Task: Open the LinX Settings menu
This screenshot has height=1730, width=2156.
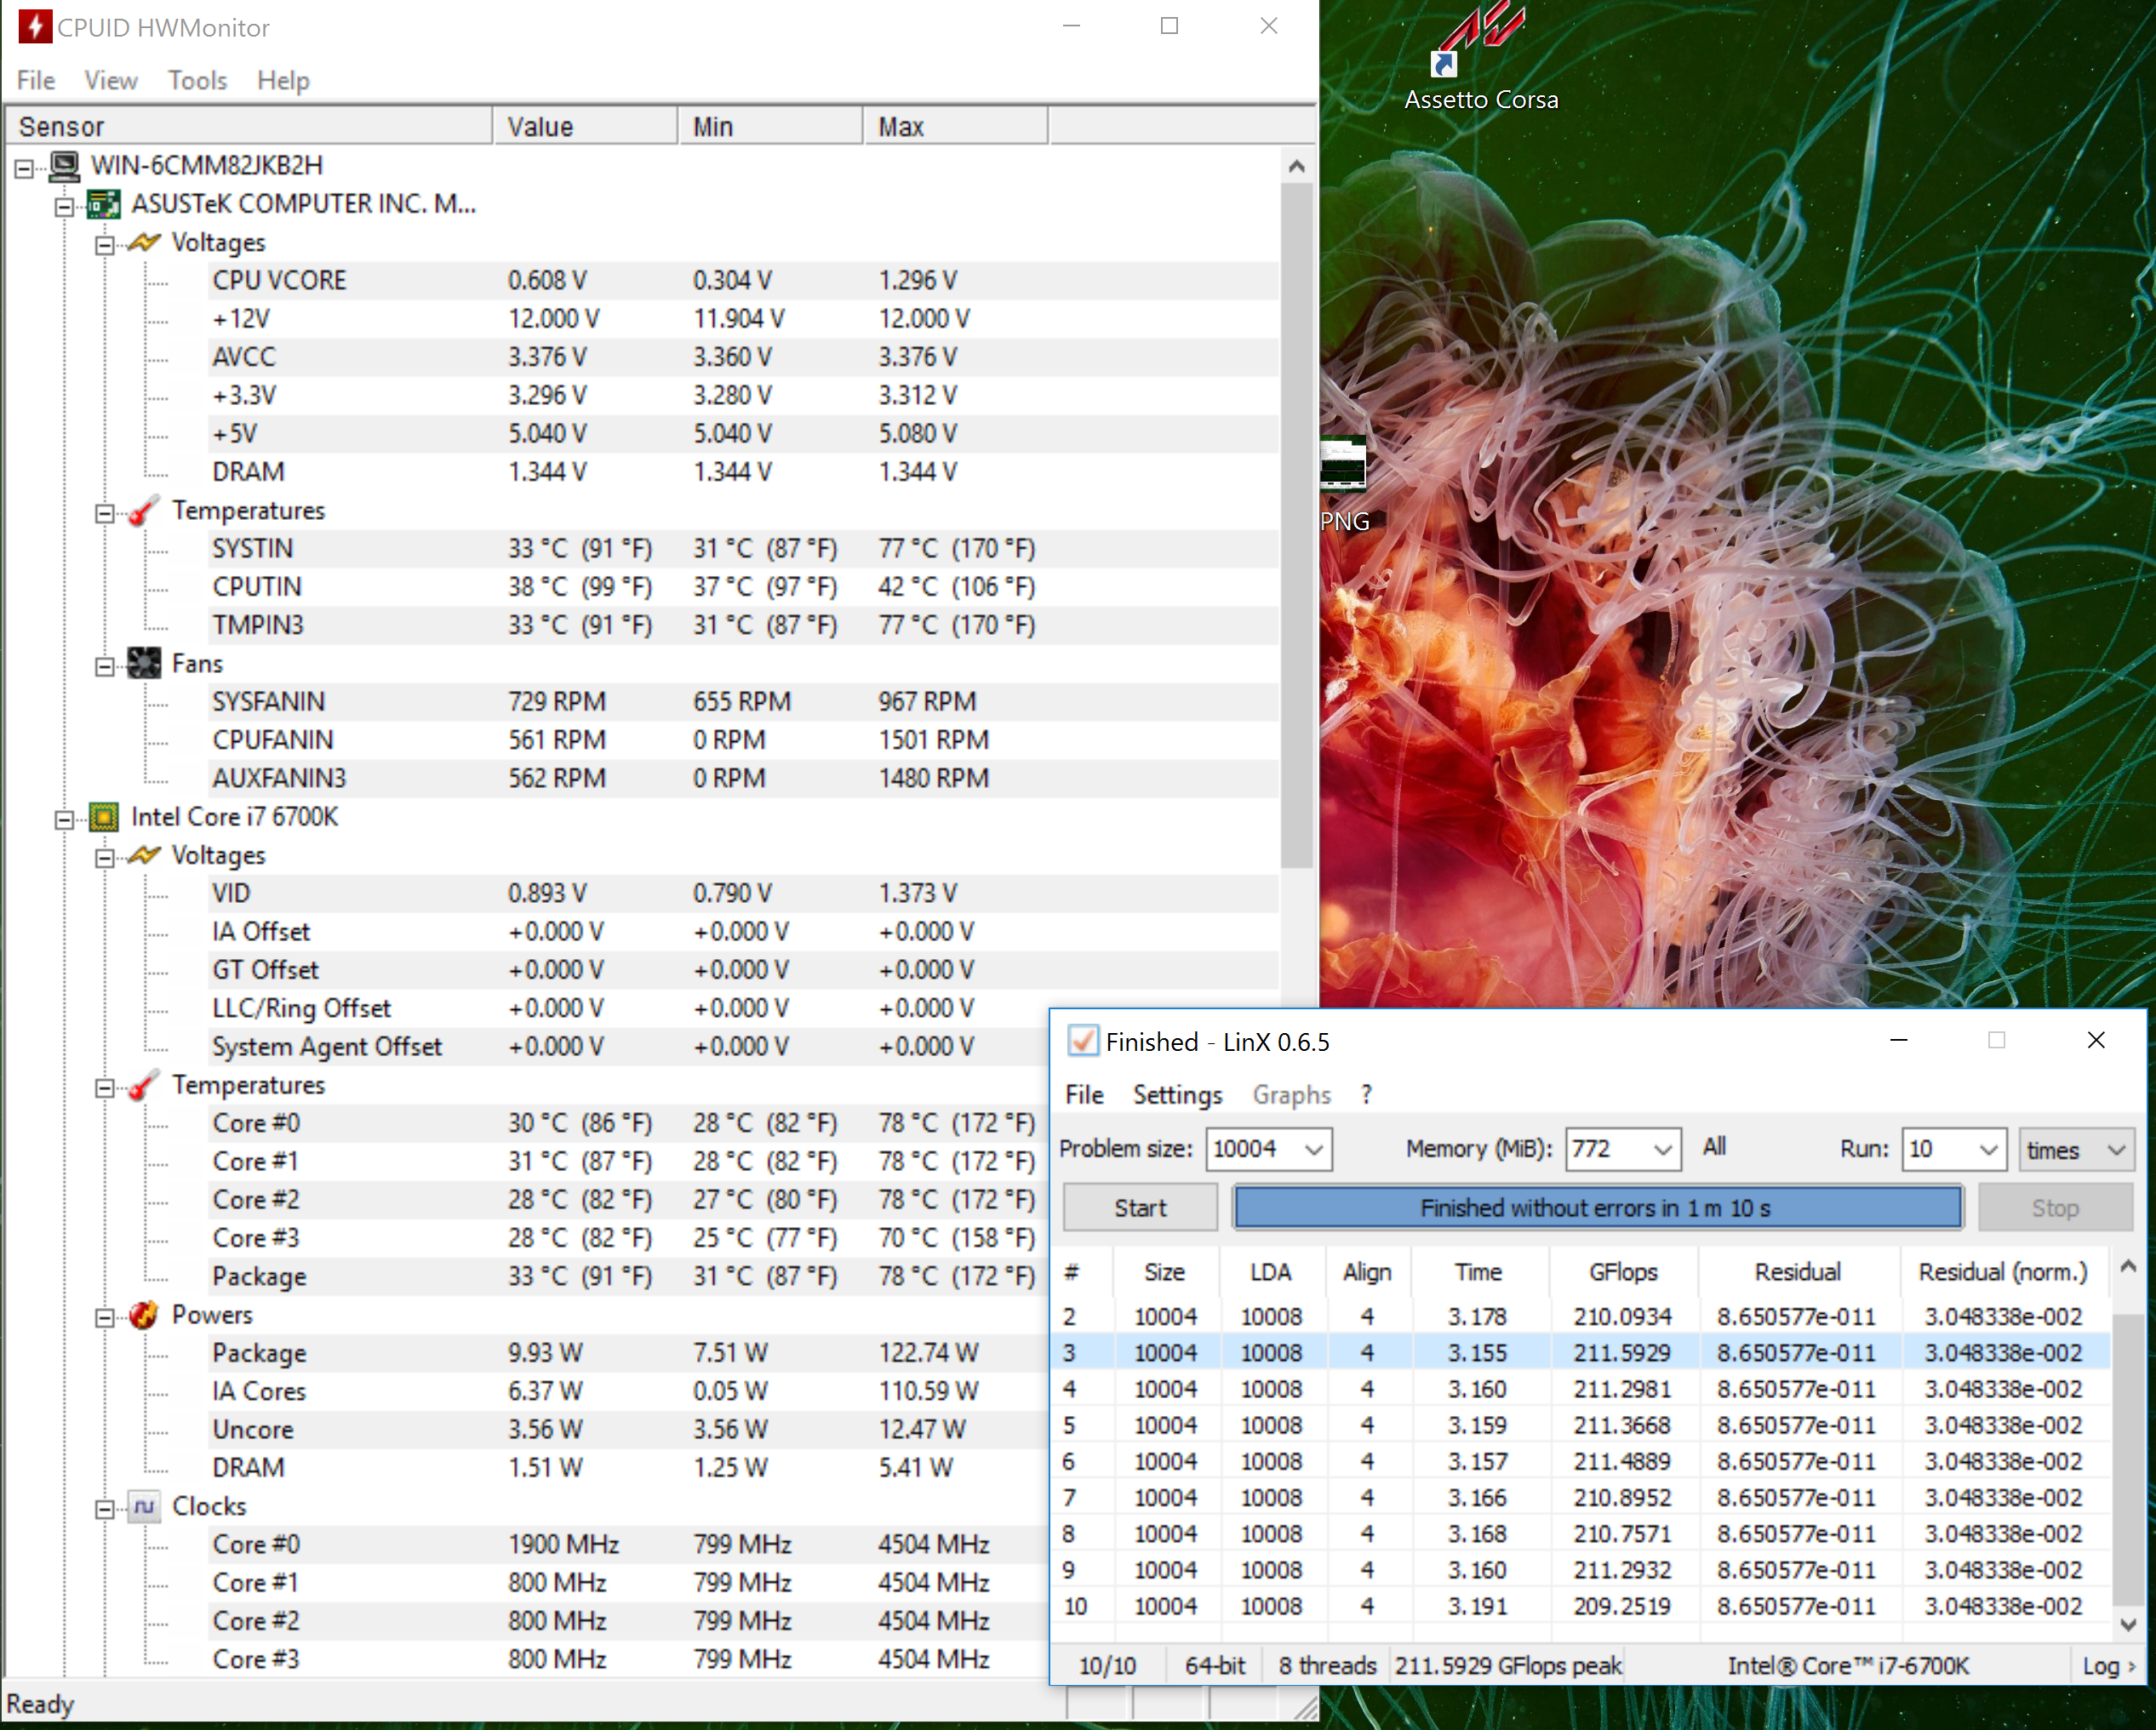Action: pos(1176,1095)
